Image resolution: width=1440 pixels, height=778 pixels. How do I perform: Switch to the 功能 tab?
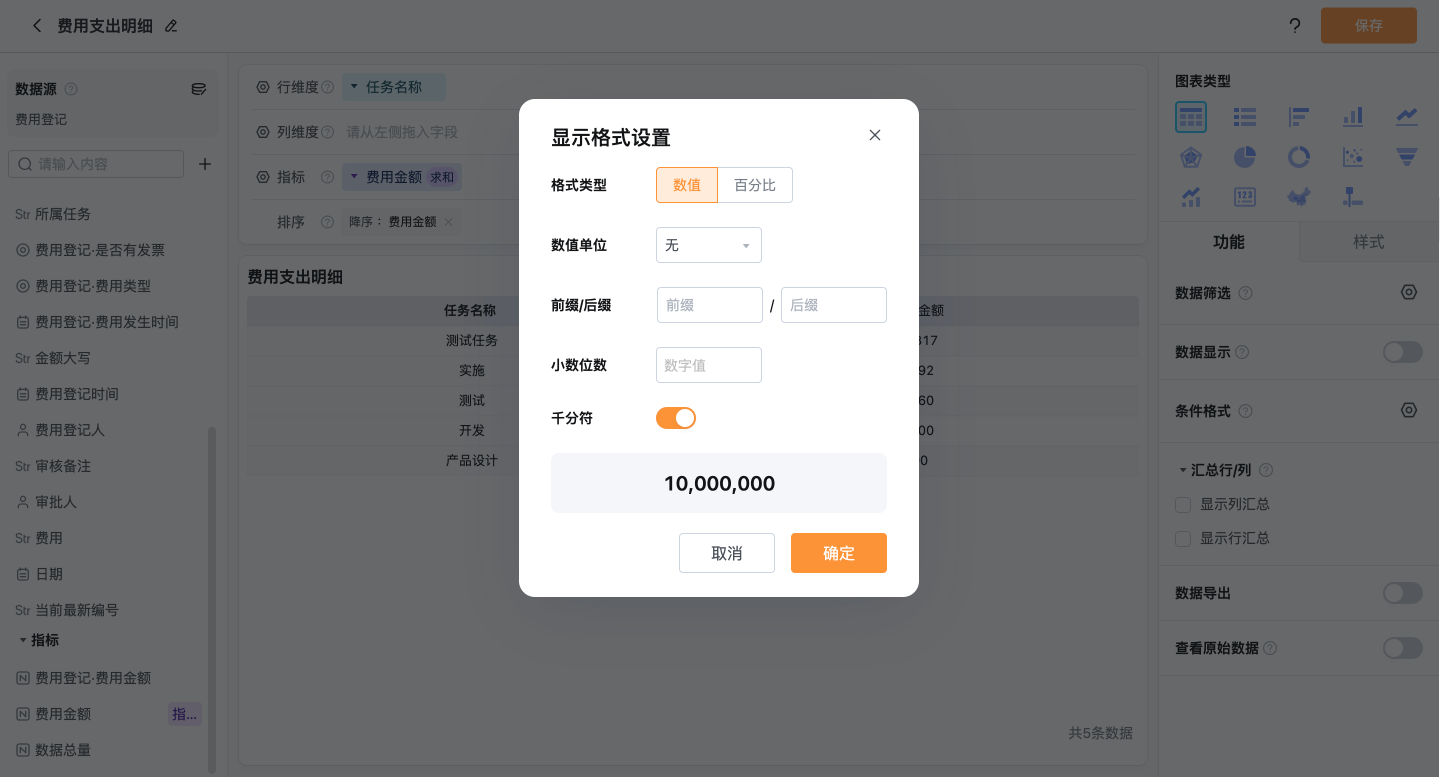(1229, 242)
